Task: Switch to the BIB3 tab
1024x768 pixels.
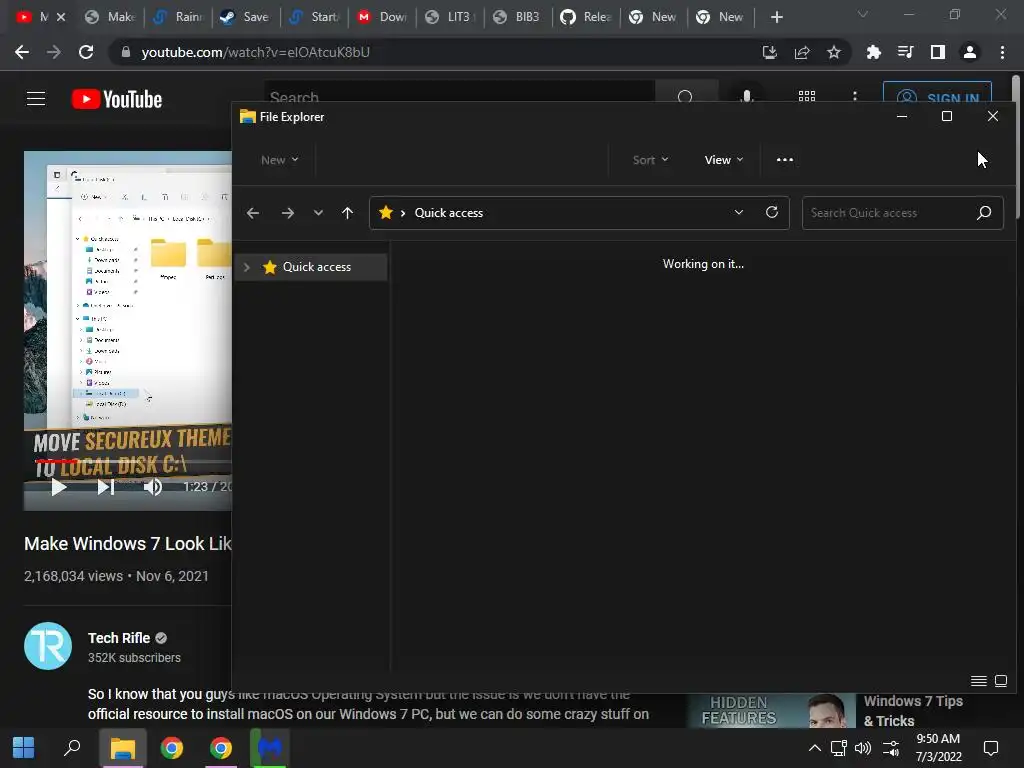Action: pyautogui.click(x=517, y=17)
